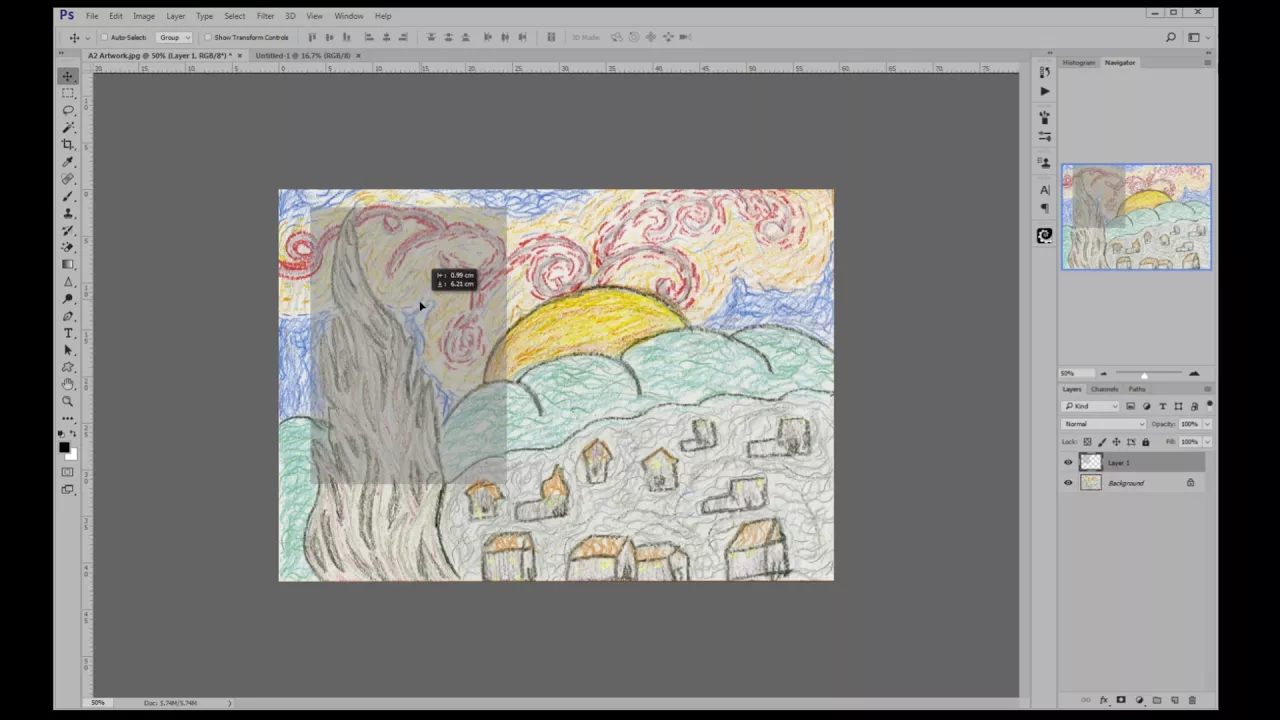1280x720 pixels.
Task: Toggle Lock all padlock icon
Action: tap(1146, 442)
